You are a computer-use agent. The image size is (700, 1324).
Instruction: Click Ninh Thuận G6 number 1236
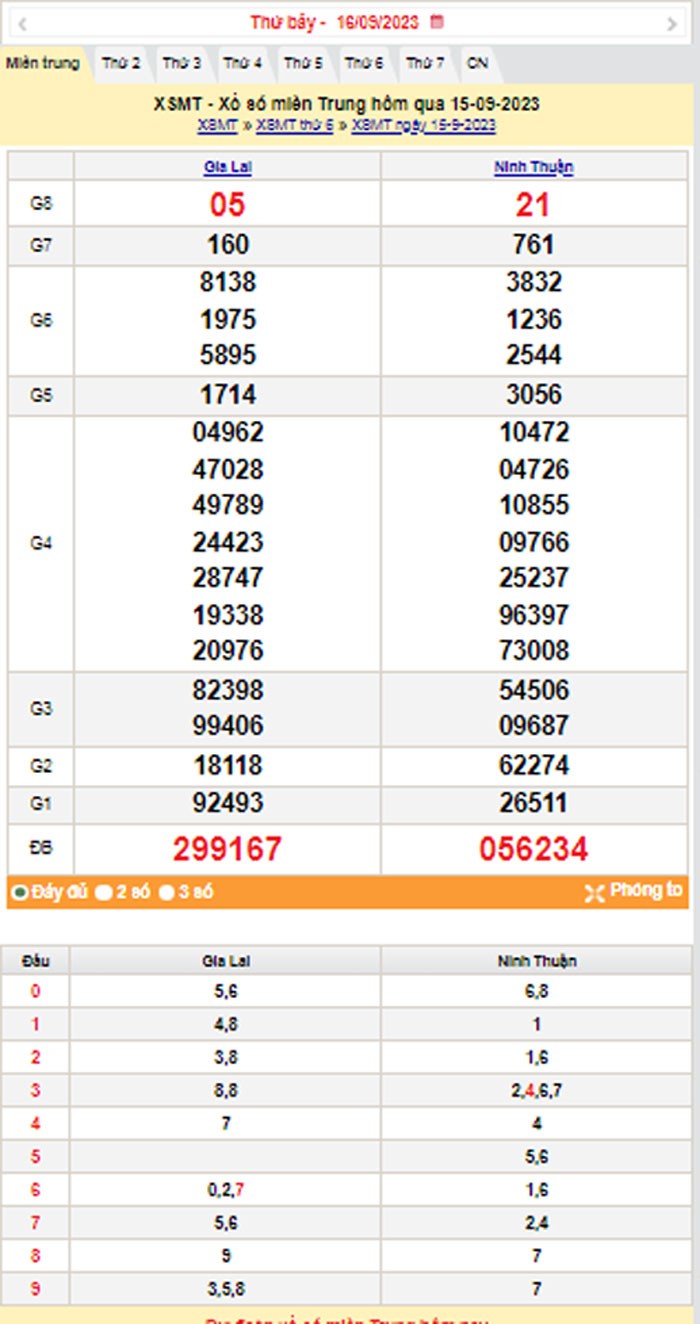(x=534, y=320)
